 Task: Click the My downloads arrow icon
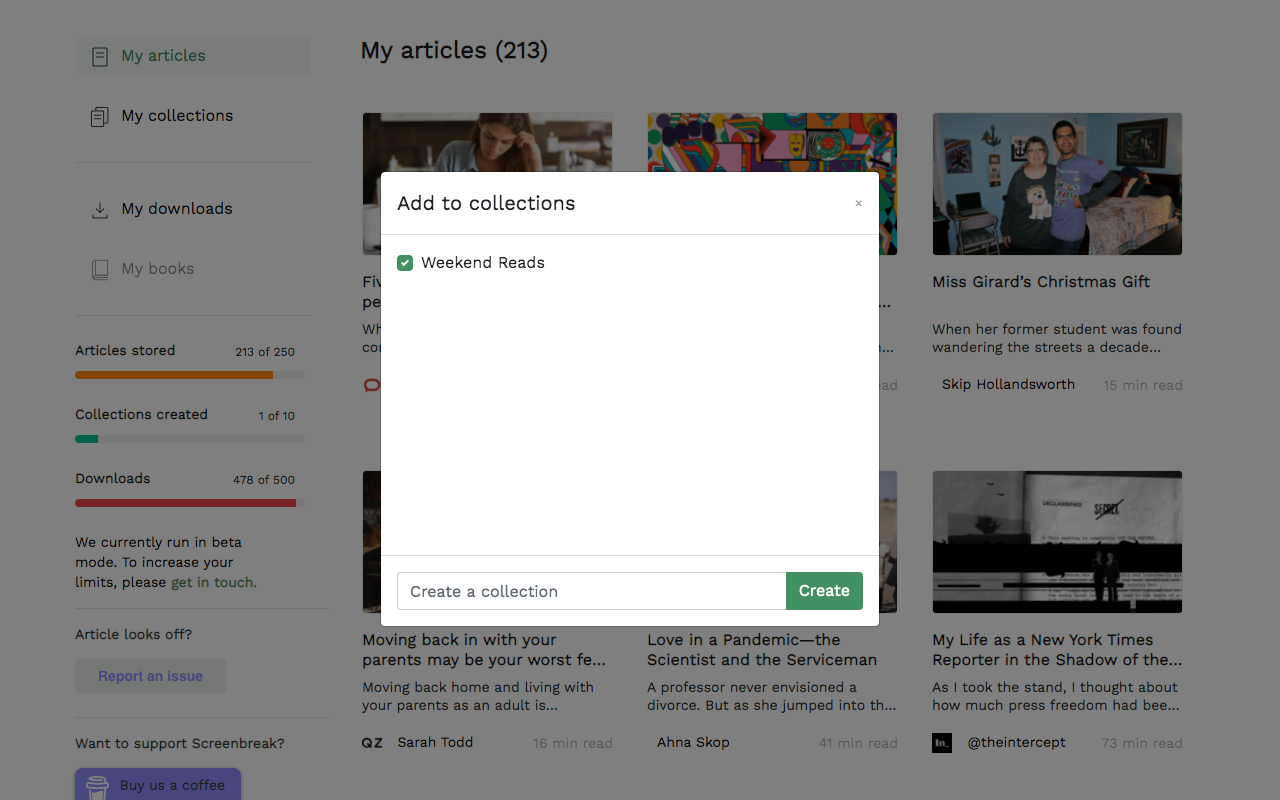point(100,210)
